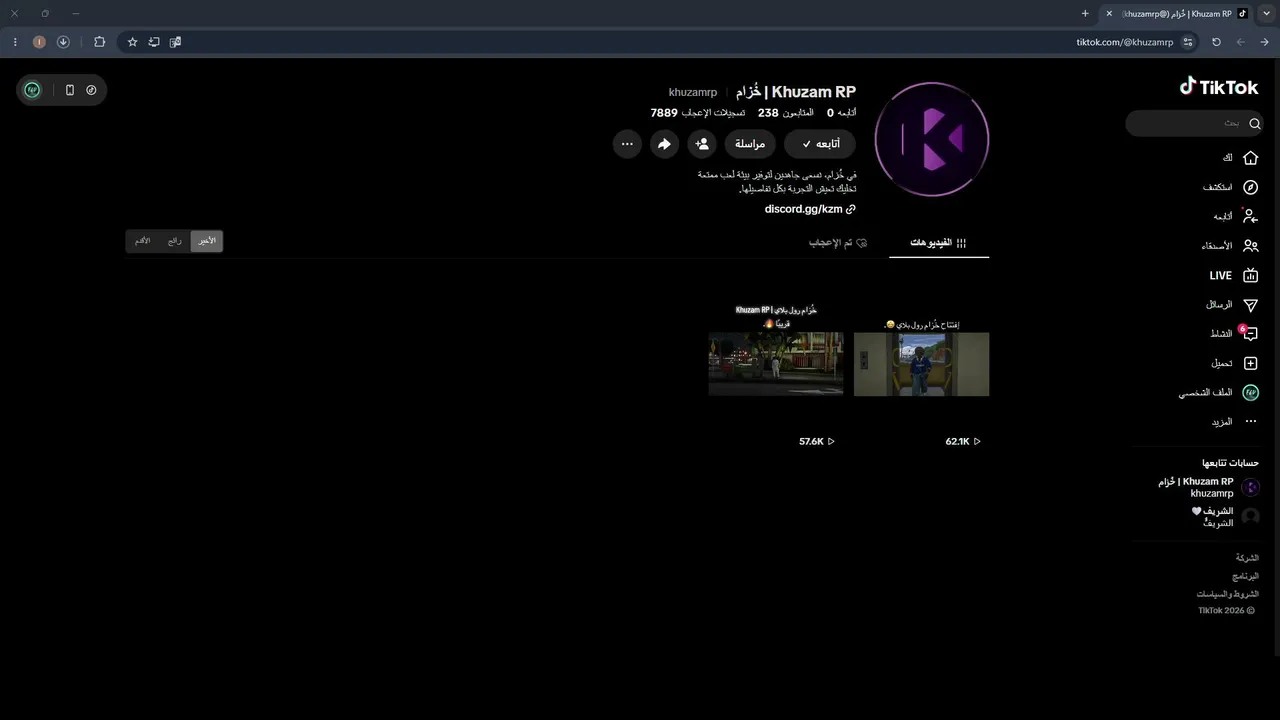Expand the Chrome tab search dropdown
1280x720 pixels.
click(x=1266, y=13)
